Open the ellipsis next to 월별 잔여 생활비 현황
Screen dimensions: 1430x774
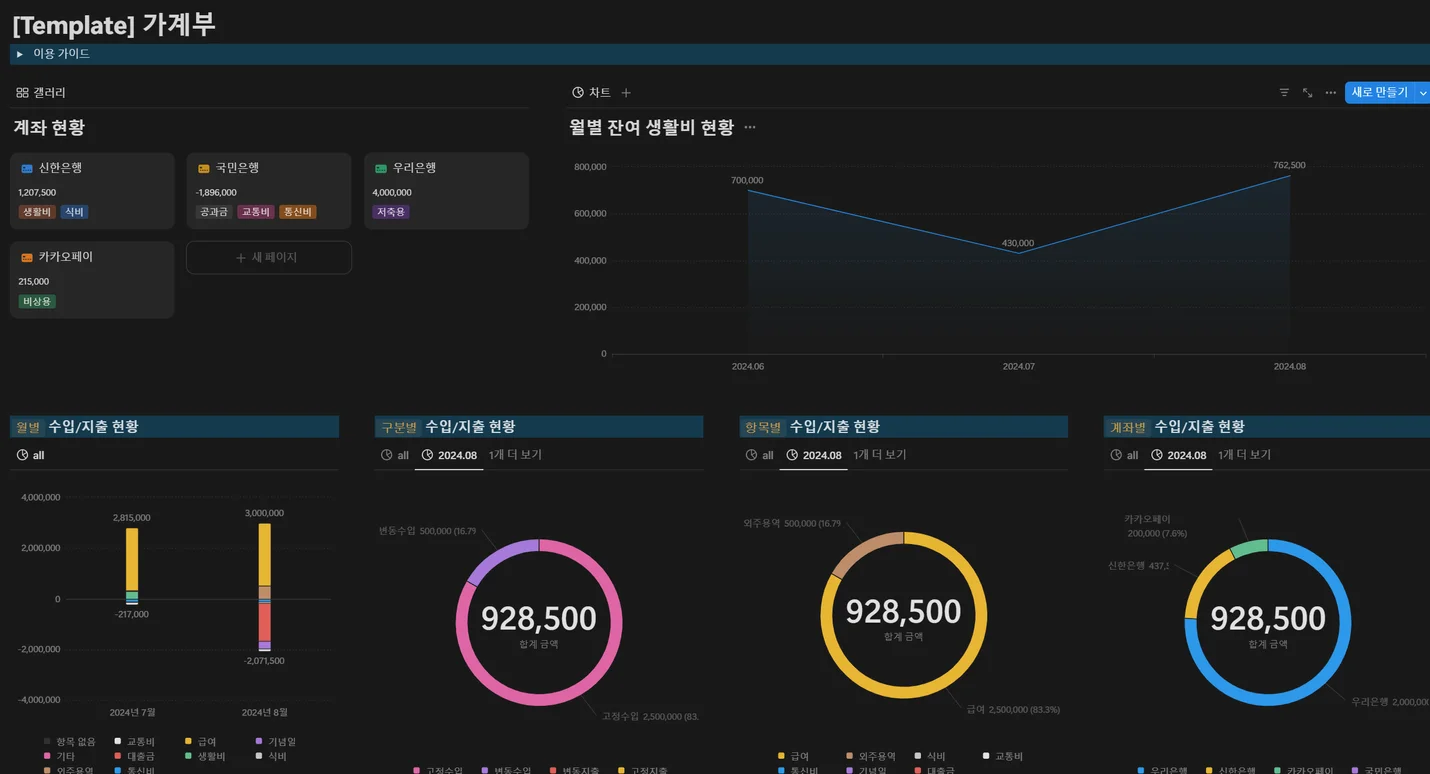click(x=750, y=127)
